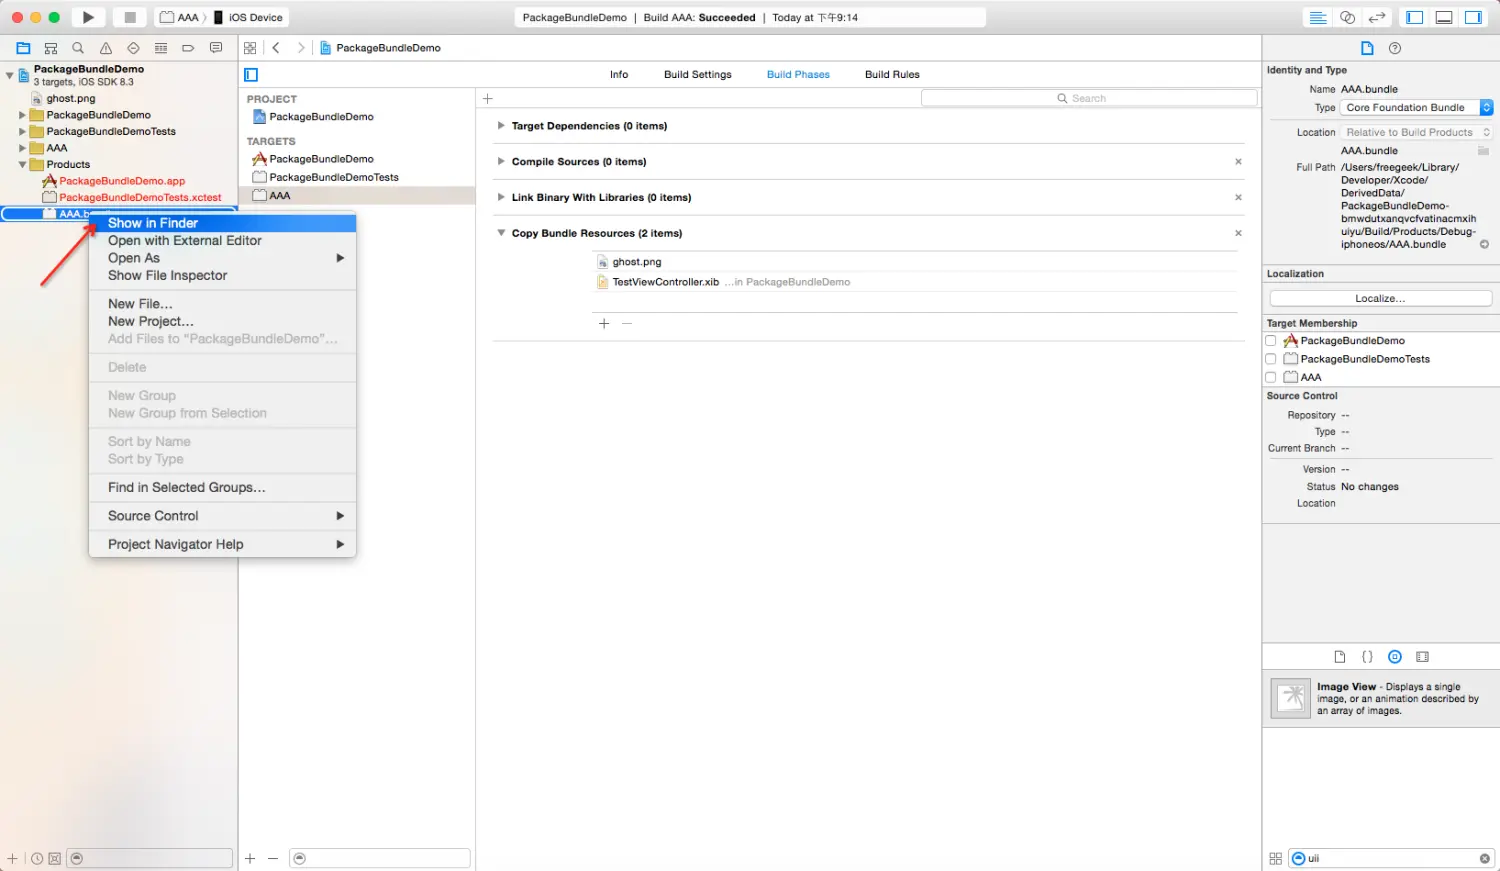The image size is (1500, 871).
Task: Open the assistant editor
Action: [x=1347, y=17]
